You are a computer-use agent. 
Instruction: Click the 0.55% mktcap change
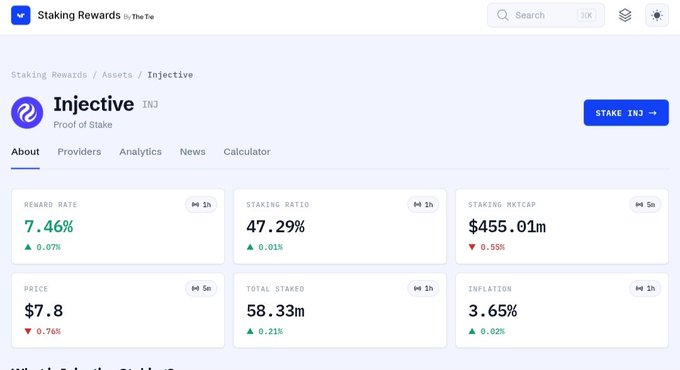pos(493,247)
